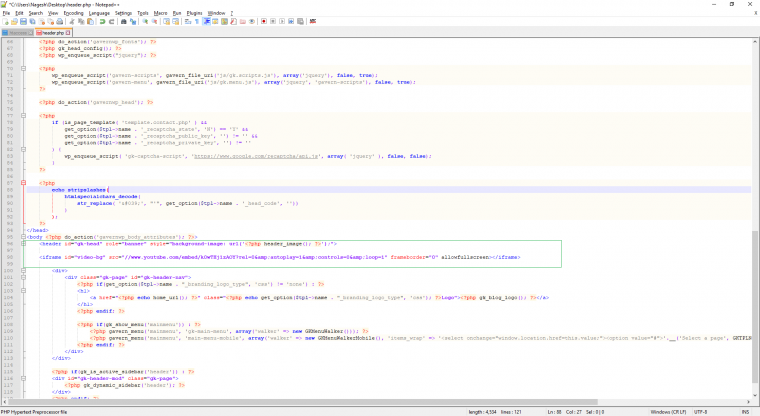Open the Plugins menu

194,12
